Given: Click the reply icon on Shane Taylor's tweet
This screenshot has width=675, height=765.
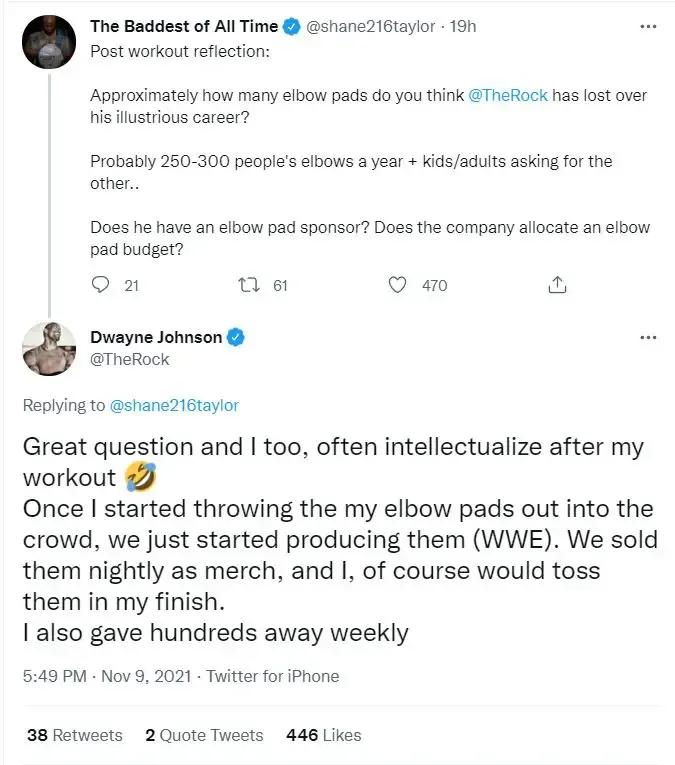Looking at the screenshot, I should tap(101, 285).
